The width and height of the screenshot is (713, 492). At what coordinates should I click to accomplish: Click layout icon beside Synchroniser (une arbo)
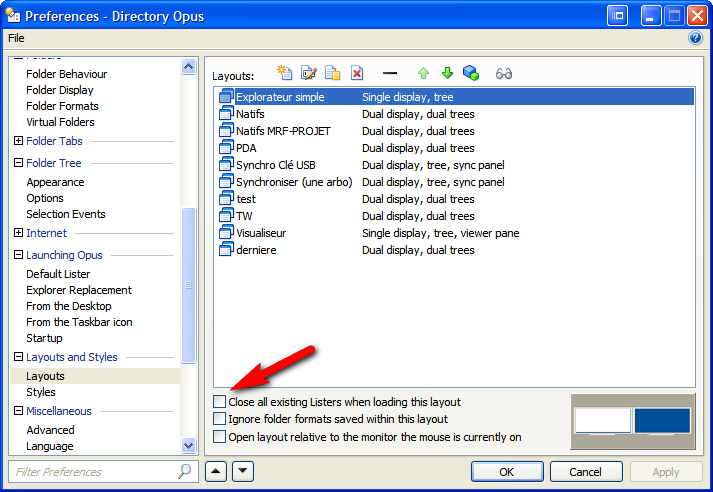pos(226,181)
